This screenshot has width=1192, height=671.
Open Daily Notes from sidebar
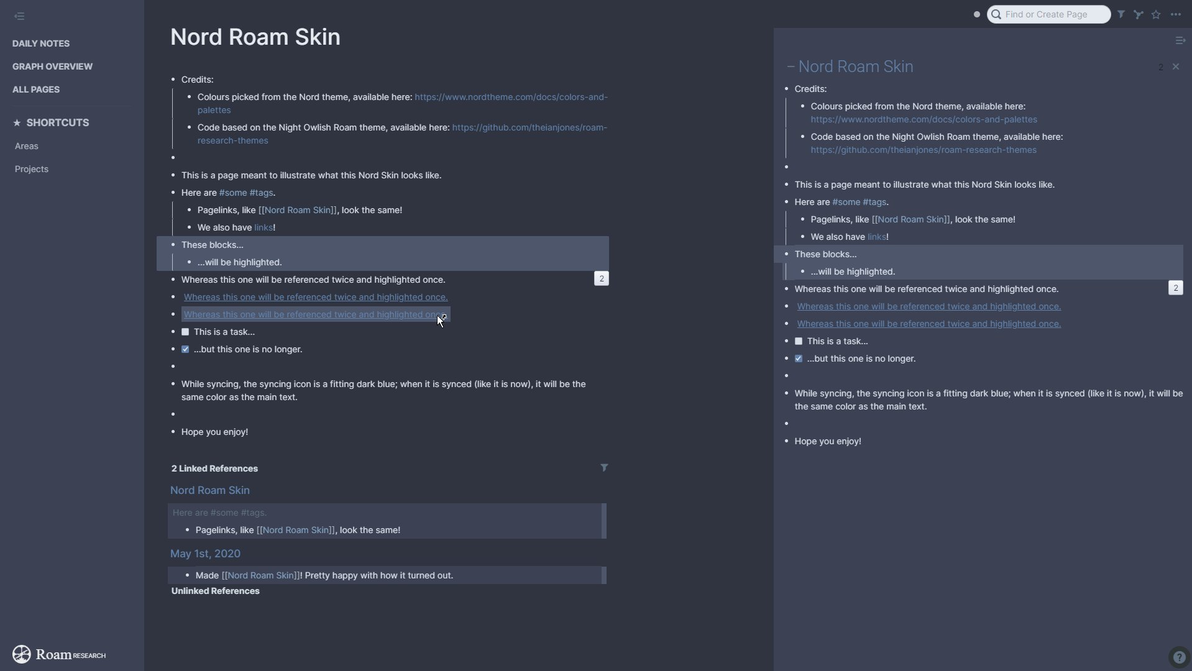click(x=41, y=43)
